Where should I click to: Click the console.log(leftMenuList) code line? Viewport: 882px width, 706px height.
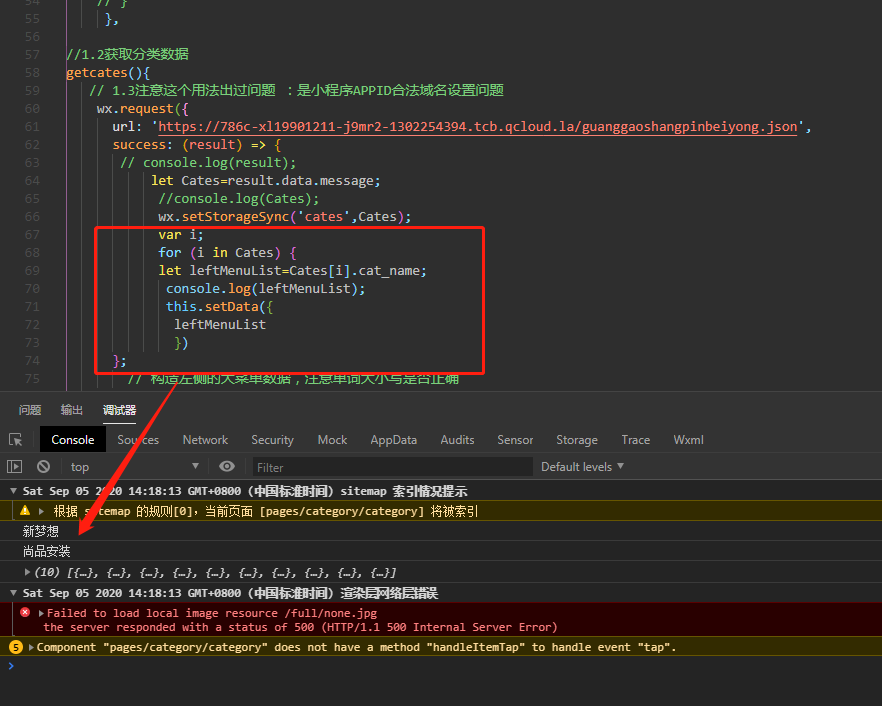coord(266,289)
